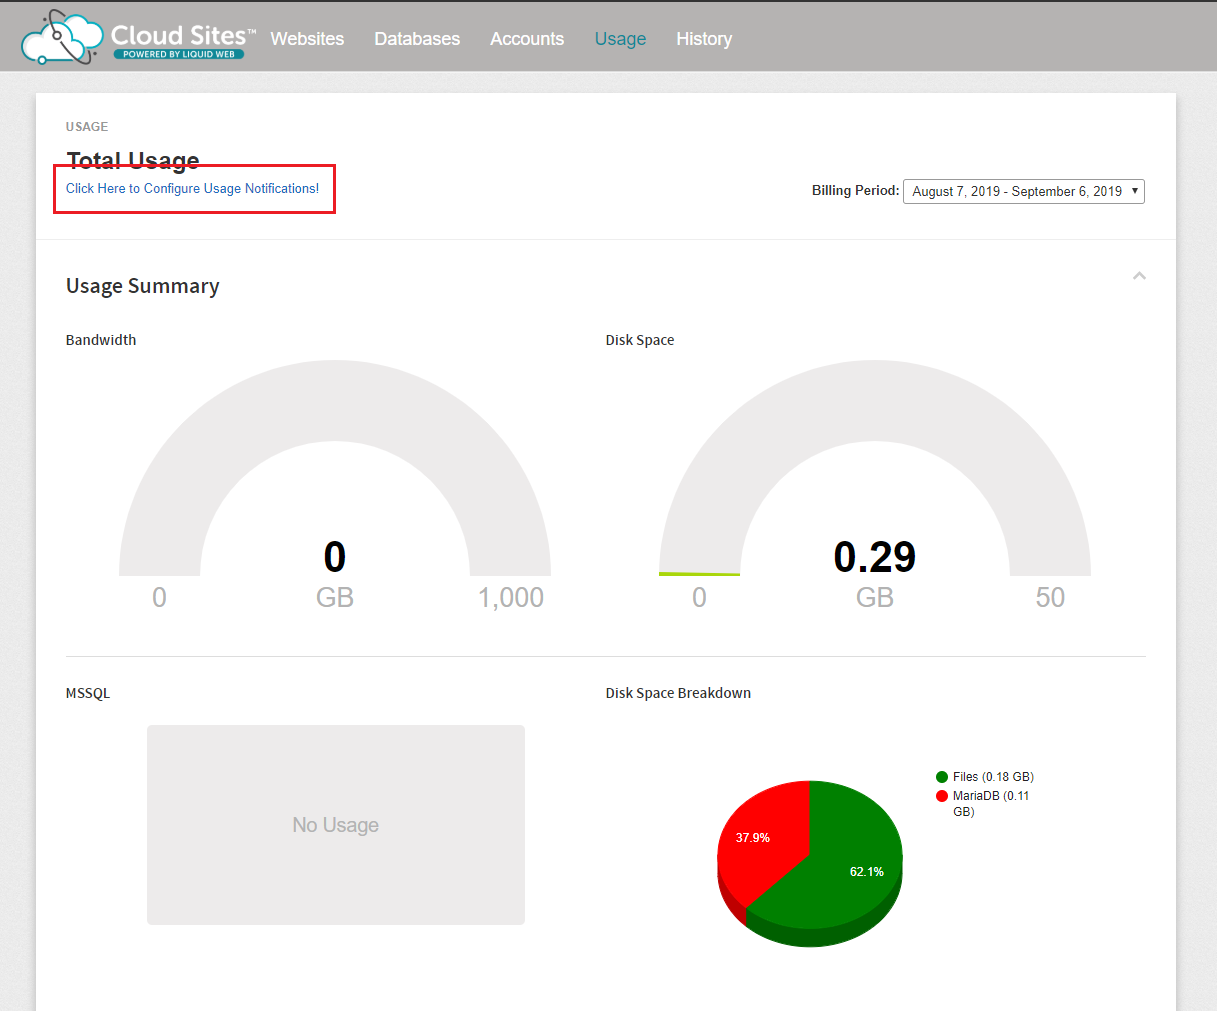The height and width of the screenshot is (1011, 1217).
Task: Select the red MariaDB slice of the pie chart
Action: point(755,837)
